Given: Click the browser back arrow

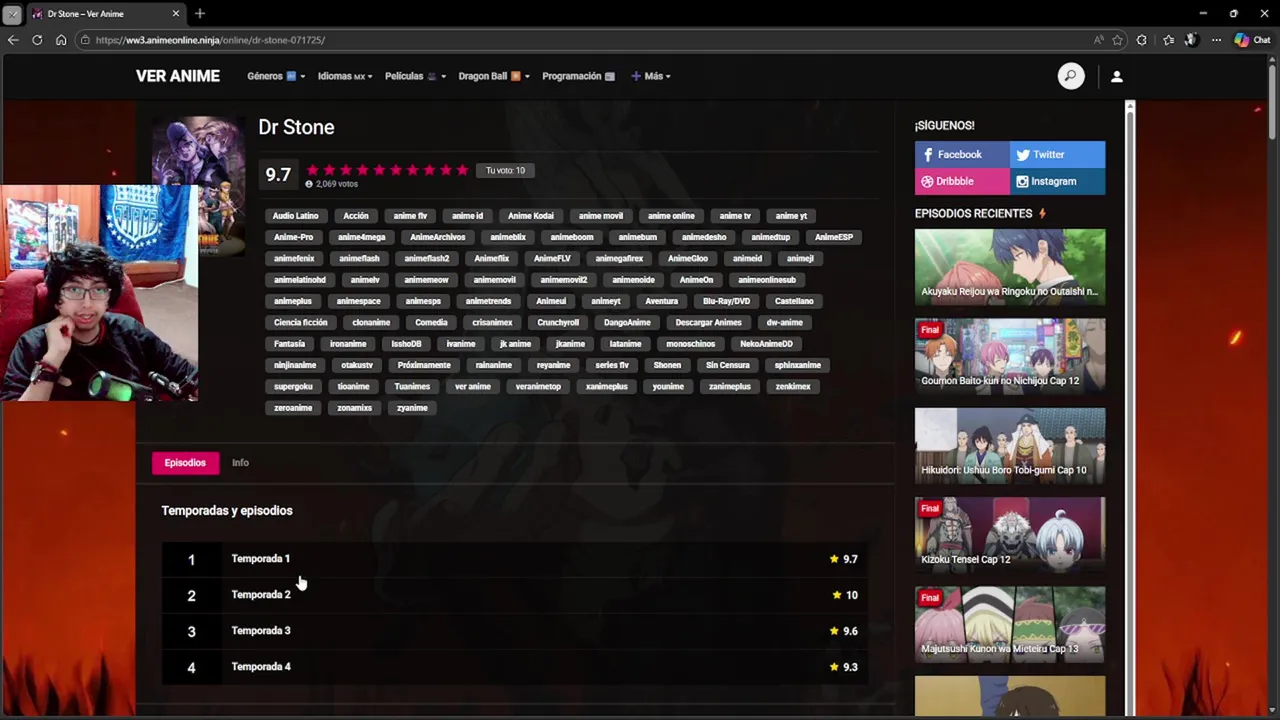Looking at the screenshot, I should [13, 40].
